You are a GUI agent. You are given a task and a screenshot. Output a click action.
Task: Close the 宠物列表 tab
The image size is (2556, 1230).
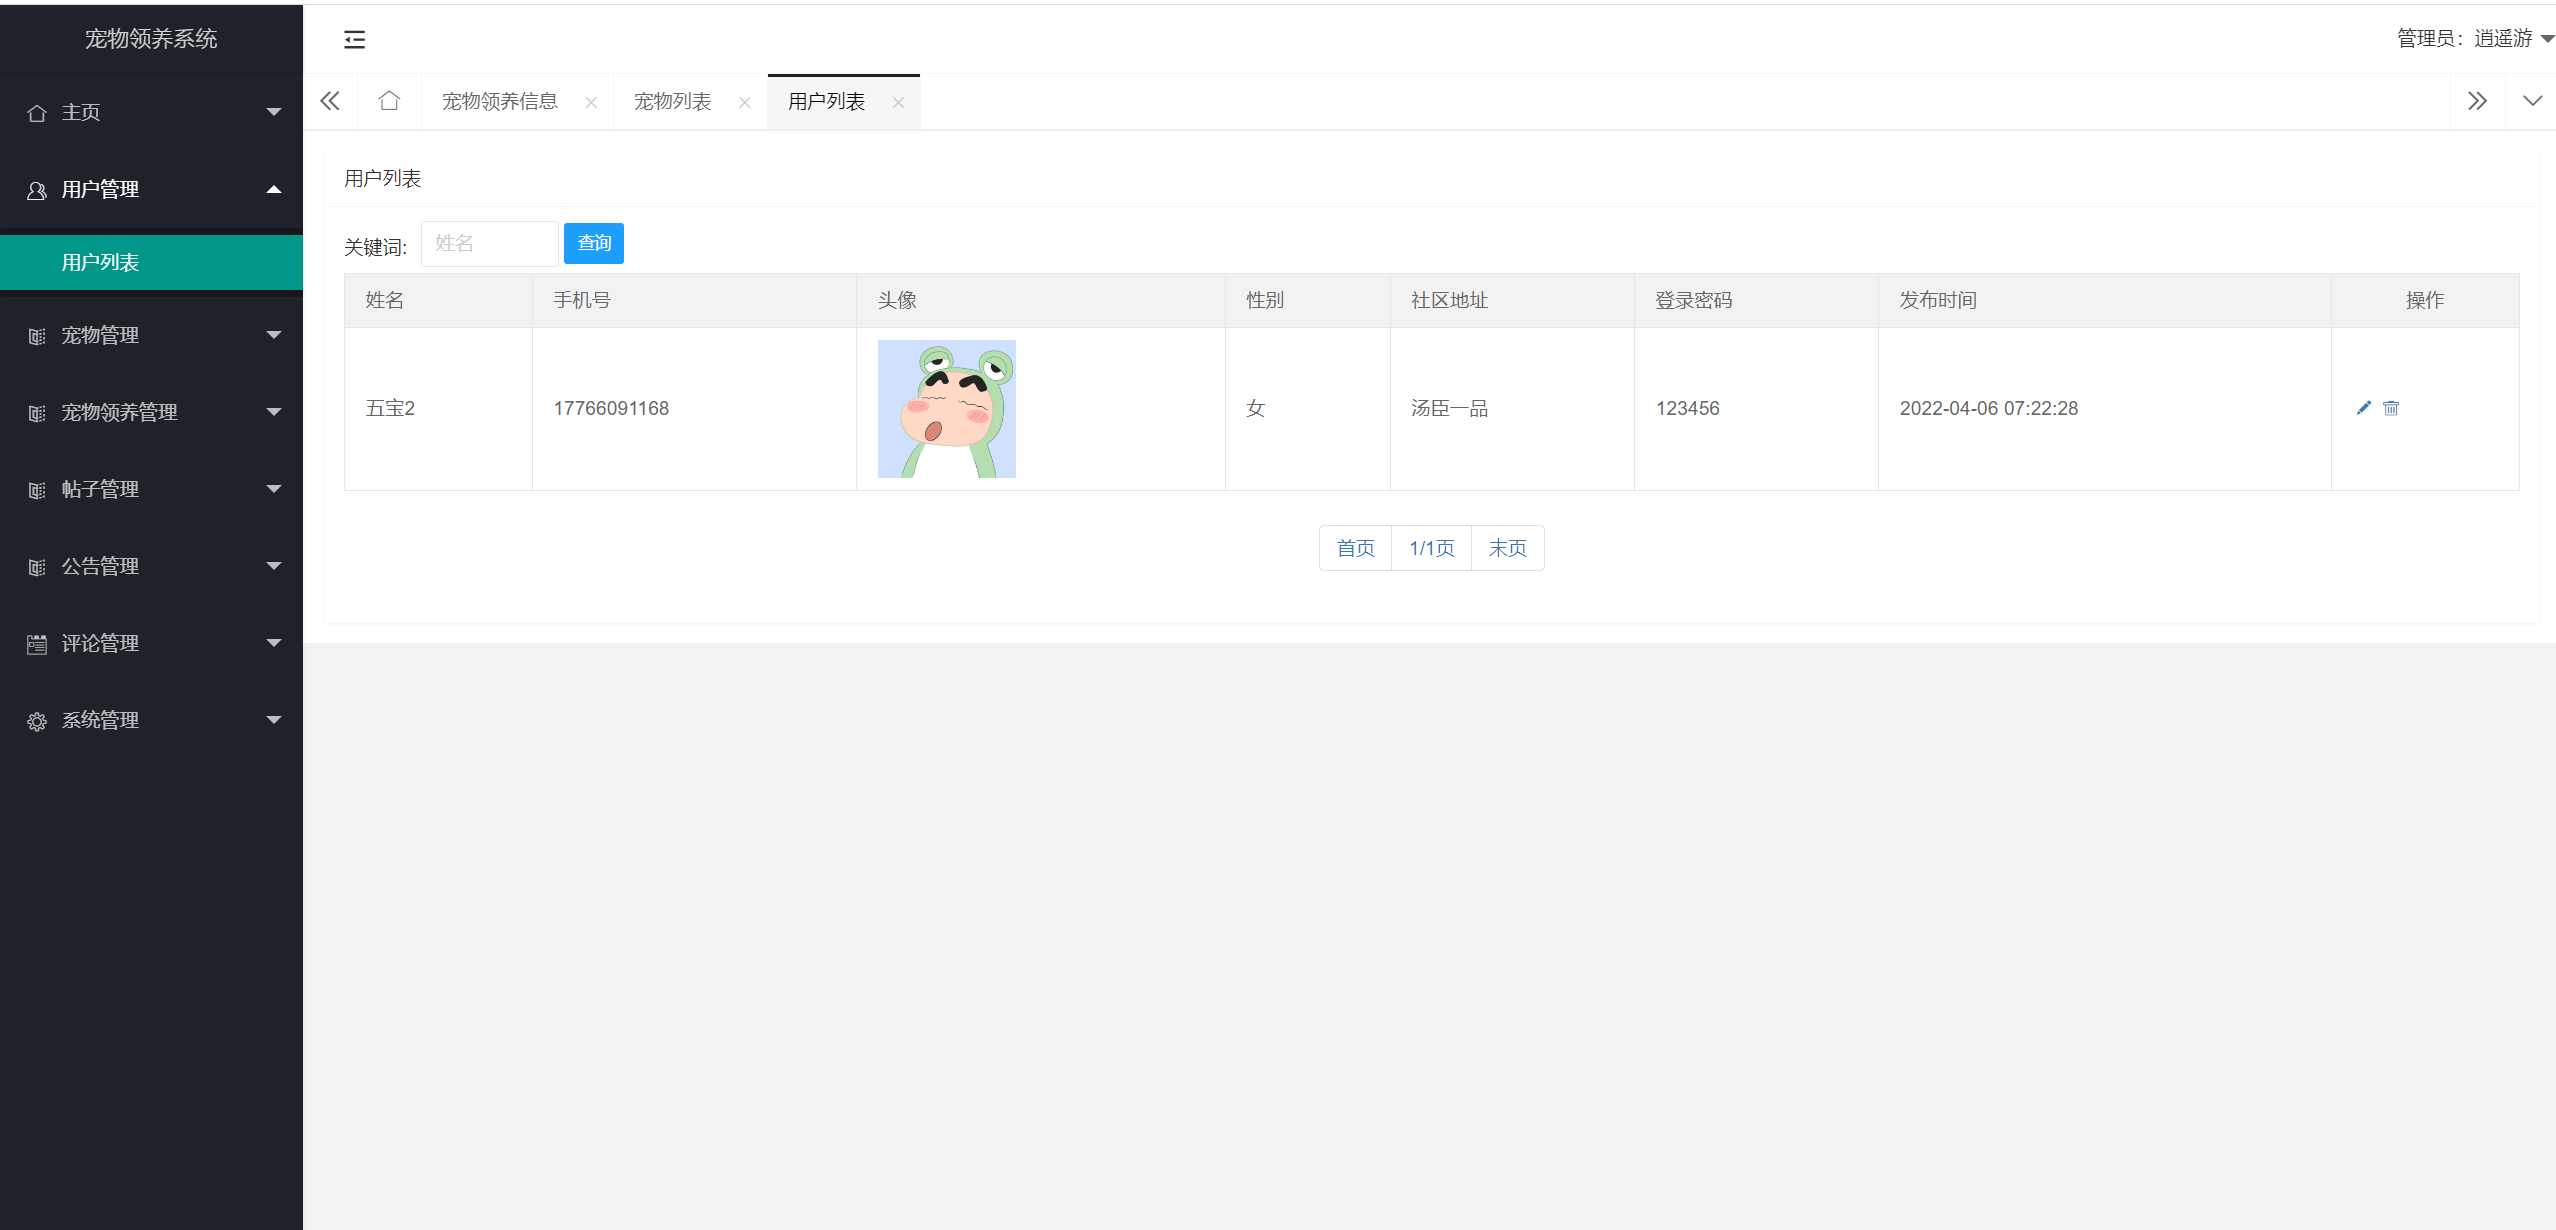[x=744, y=102]
